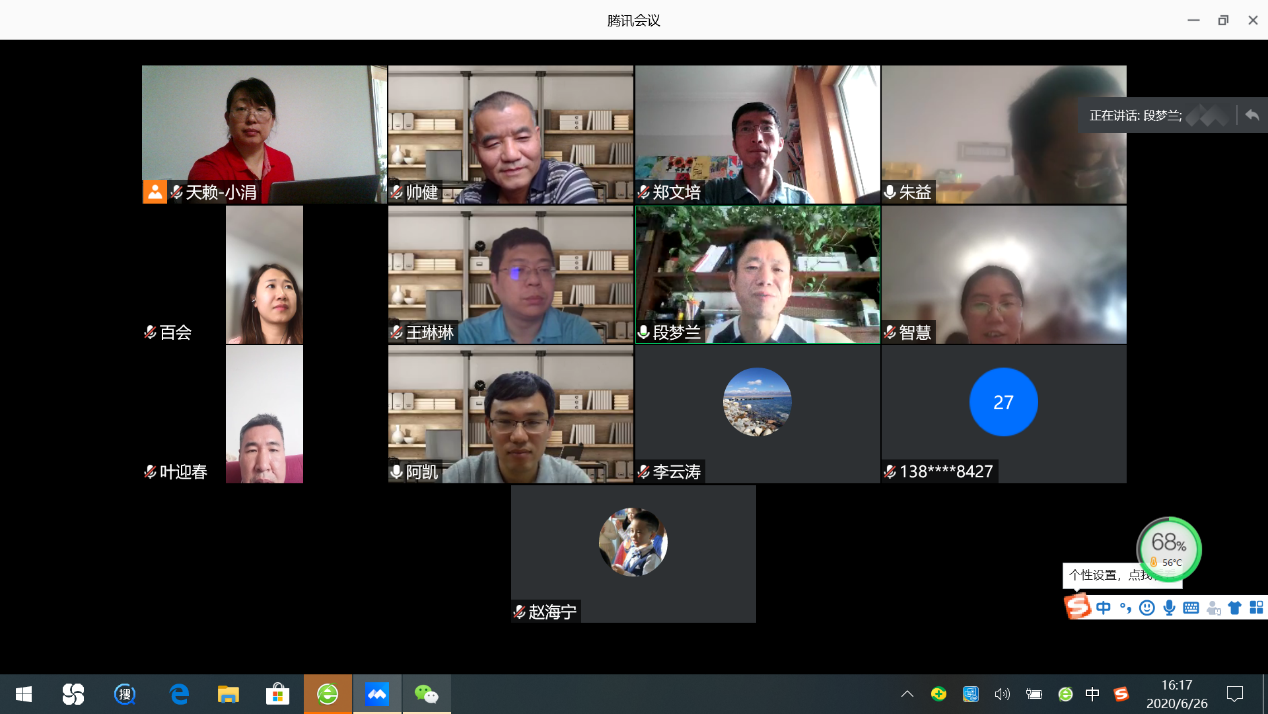The image size is (1268, 714).
Task: Open the Sogou toolbox grid icon
Action: point(1257,607)
